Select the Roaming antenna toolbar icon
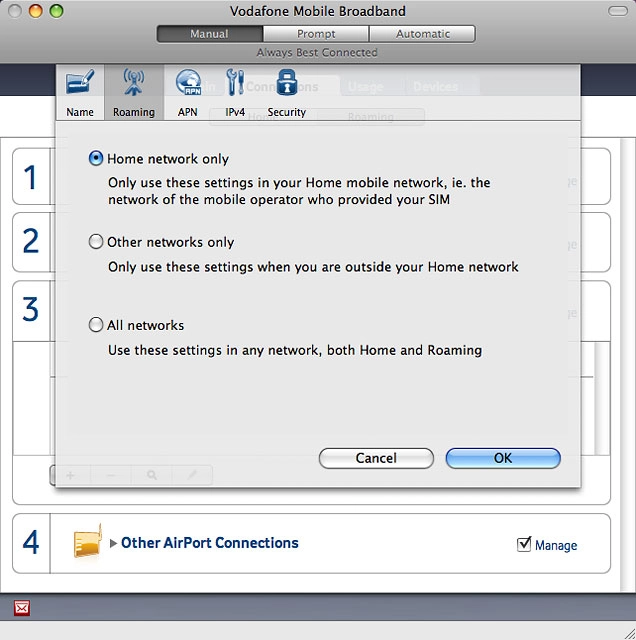The height and width of the screenshot is (640, 636). pos(133,82)
